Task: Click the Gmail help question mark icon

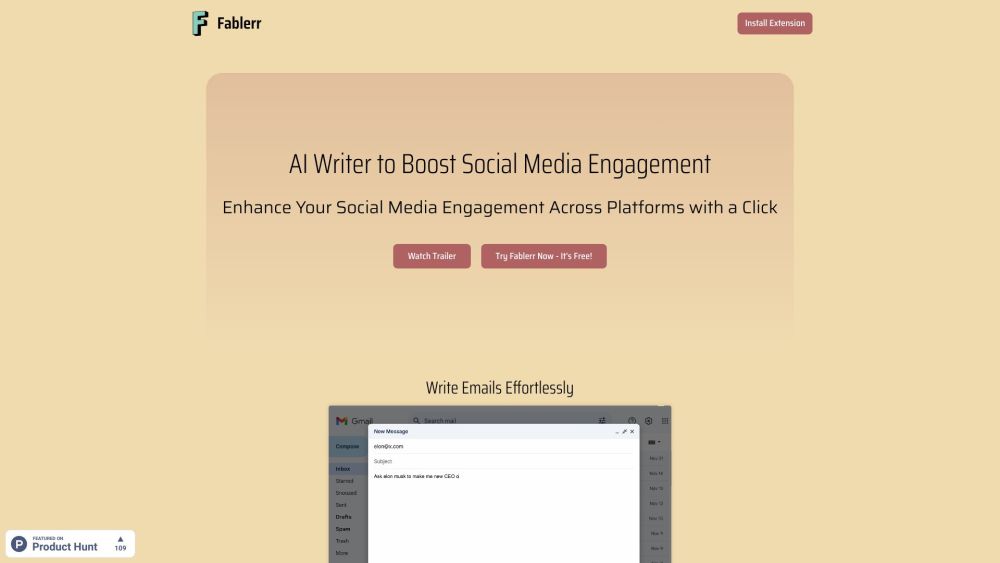Action: pos(632,421)
